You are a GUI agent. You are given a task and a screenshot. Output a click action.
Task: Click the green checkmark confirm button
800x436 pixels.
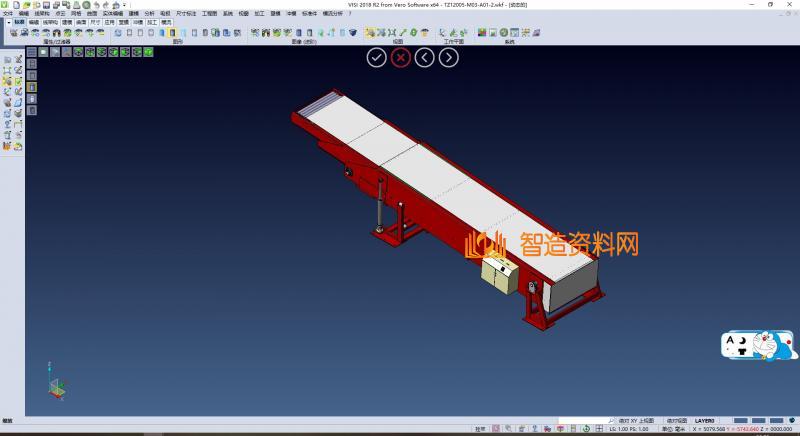376,57
